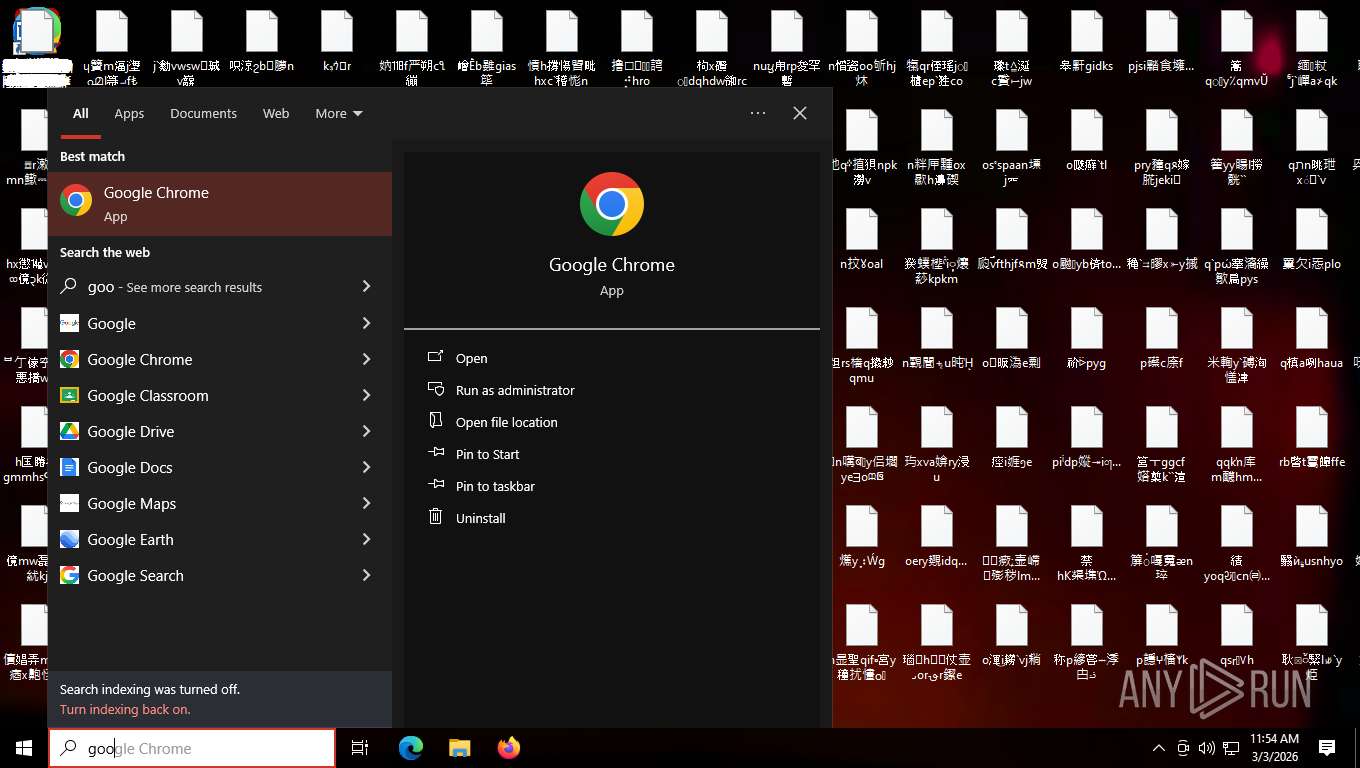
Task: Click the Pin to Start pin icon
Action: (435, 453)
